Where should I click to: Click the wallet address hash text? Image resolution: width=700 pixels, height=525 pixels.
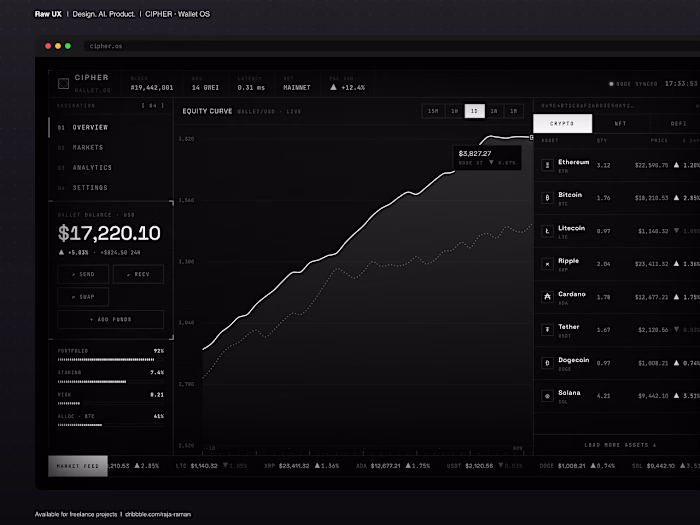(587, 106)
